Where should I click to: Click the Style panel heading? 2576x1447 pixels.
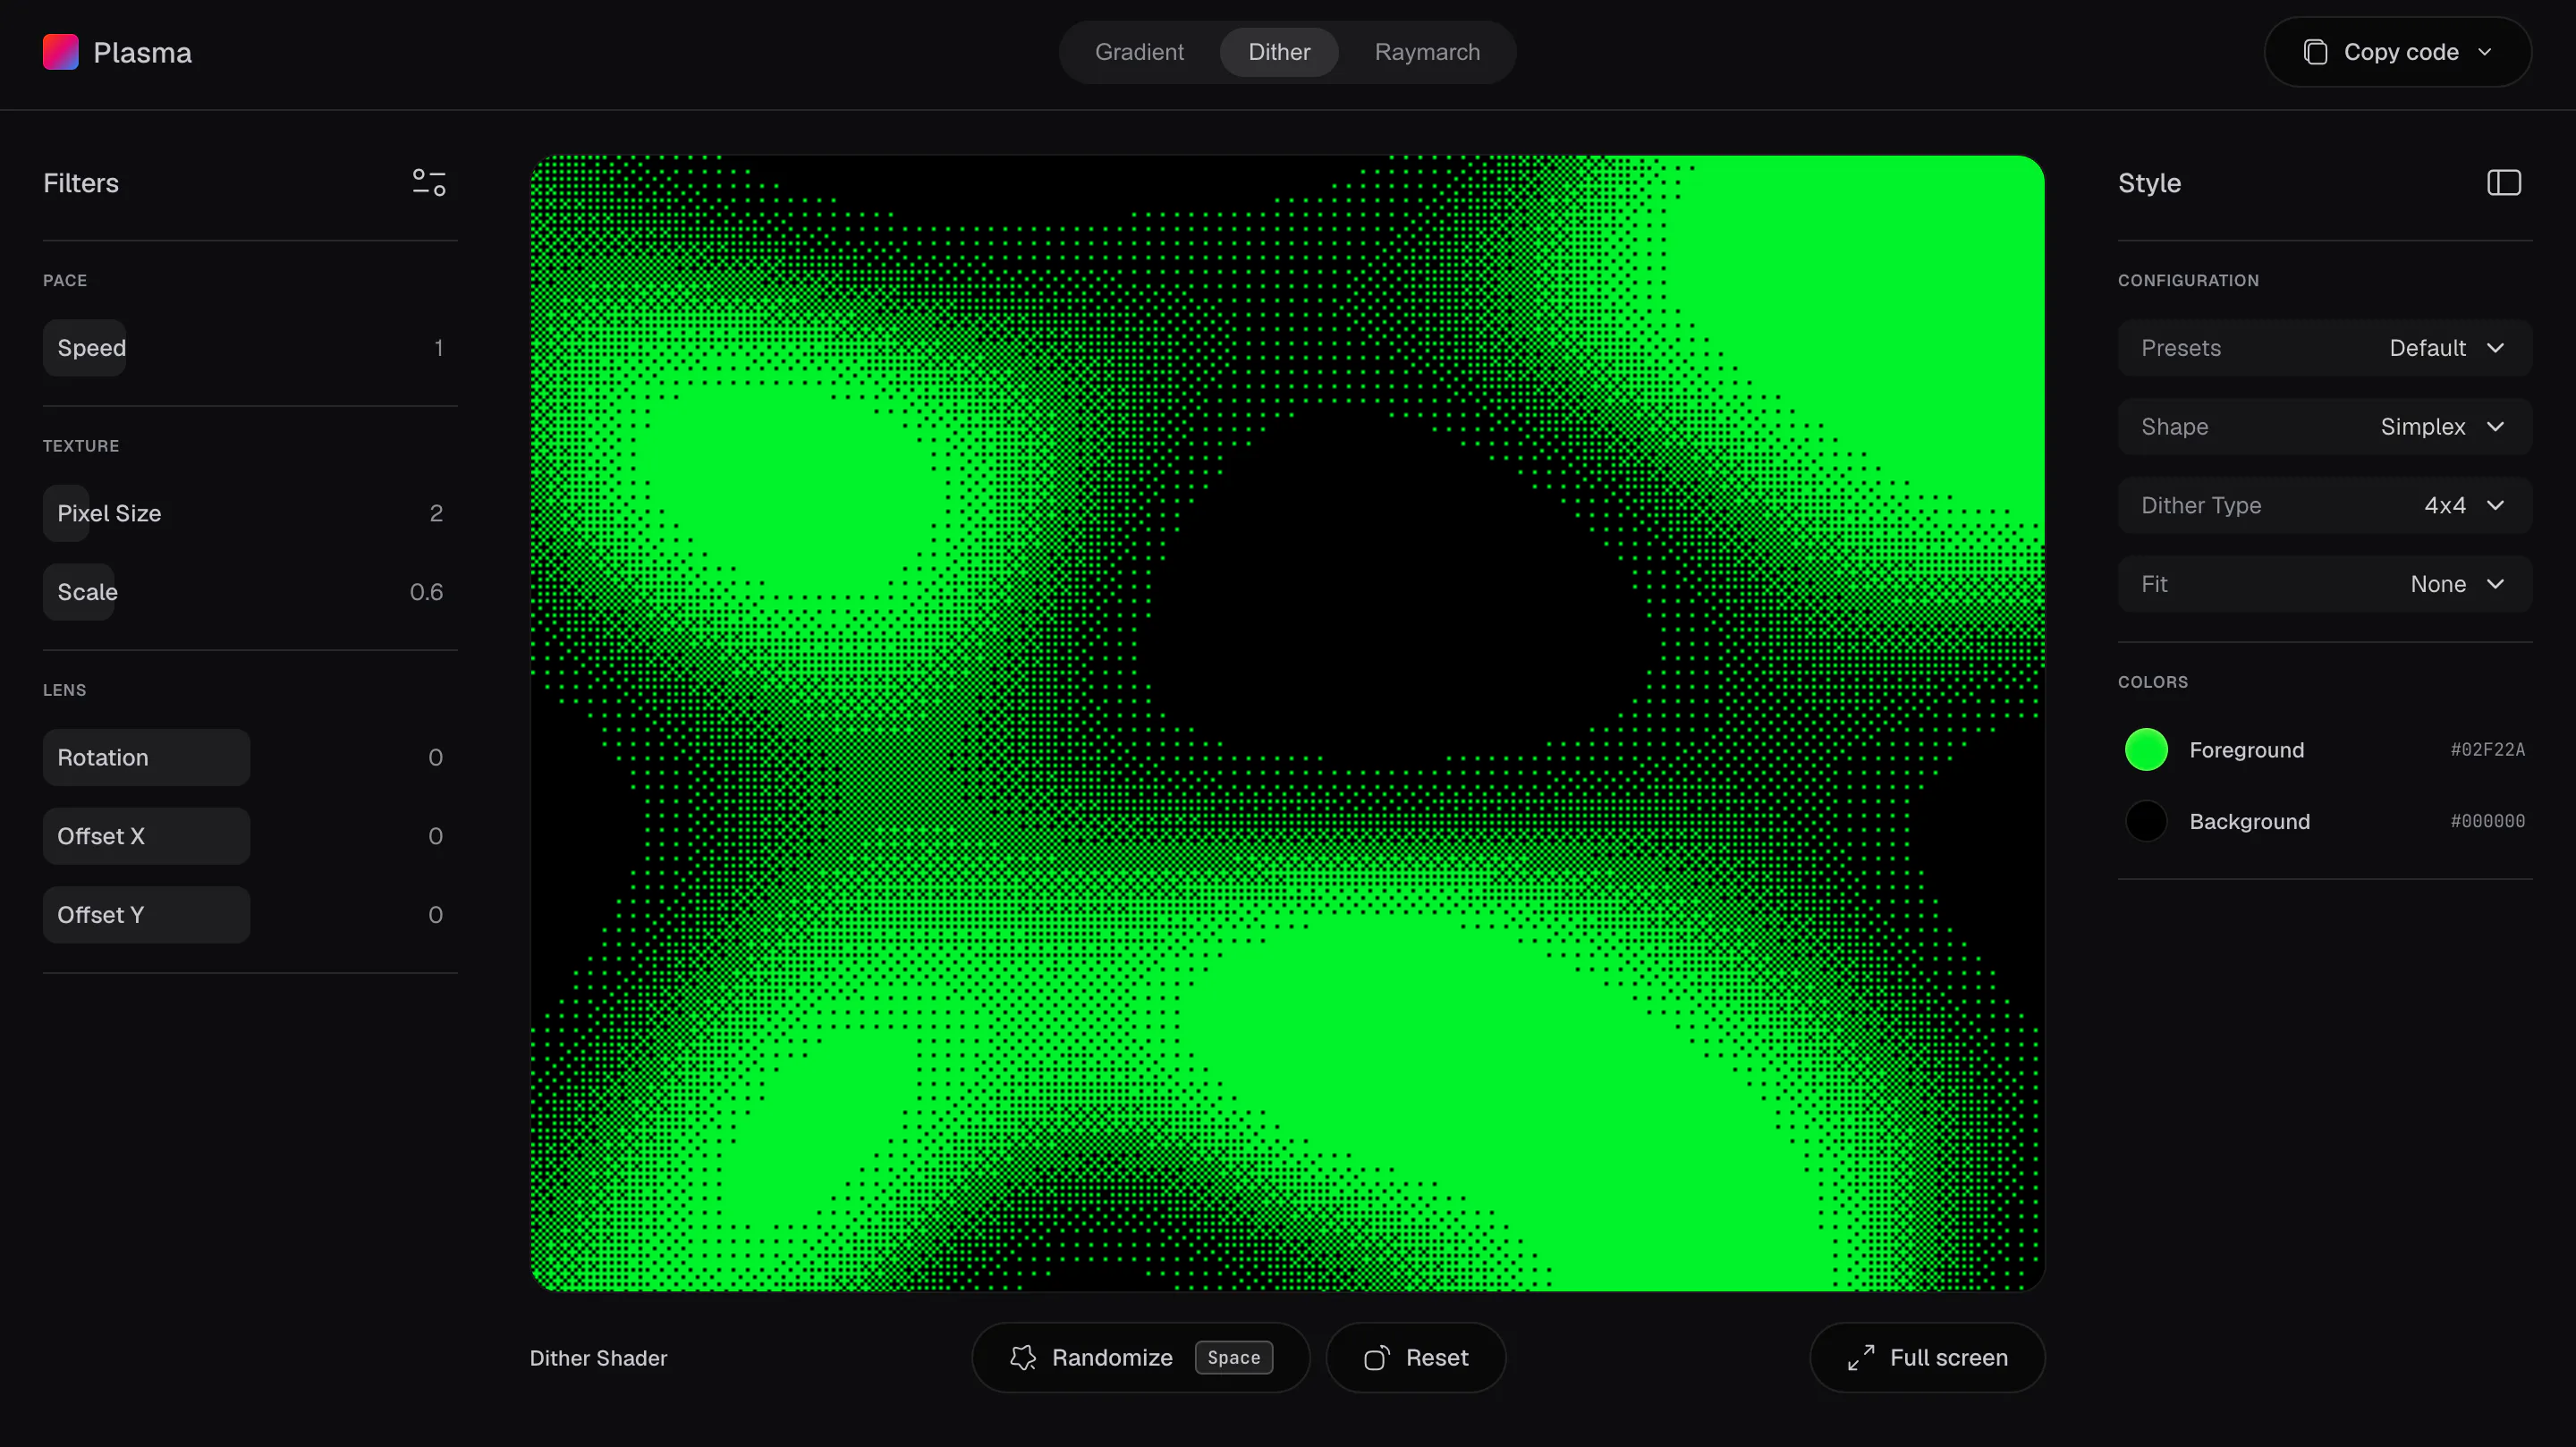pos(2149,183)
